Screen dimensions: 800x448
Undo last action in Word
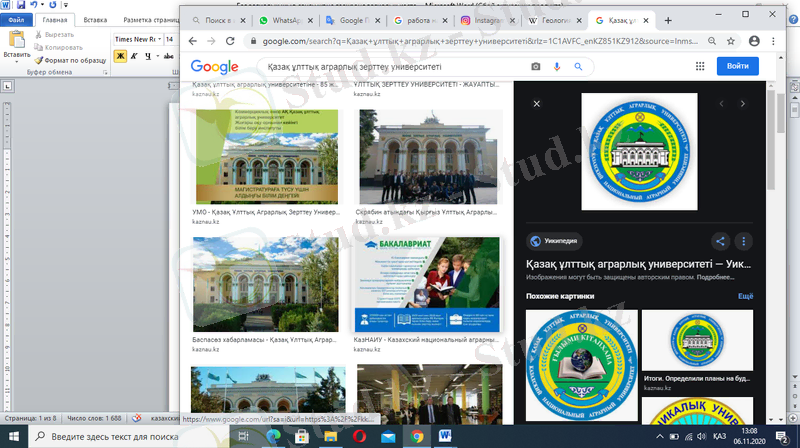tap(34, 5)
